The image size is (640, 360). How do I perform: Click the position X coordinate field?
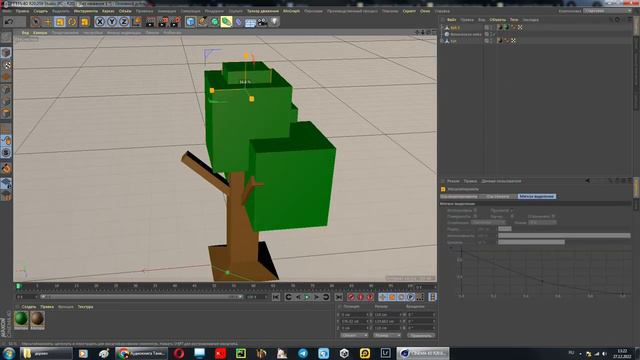coord(355,315)
